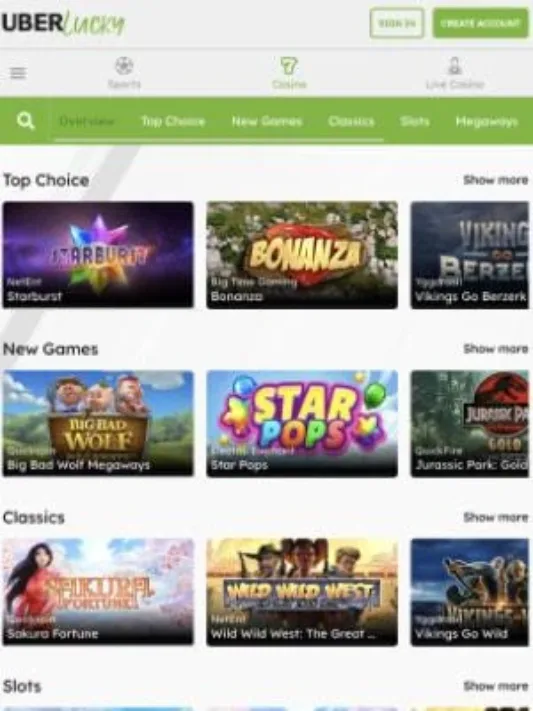Open the Live Casino dealer icon
Image resolution: width=533 pixels, height=711 pixels.
coord(455,66)
